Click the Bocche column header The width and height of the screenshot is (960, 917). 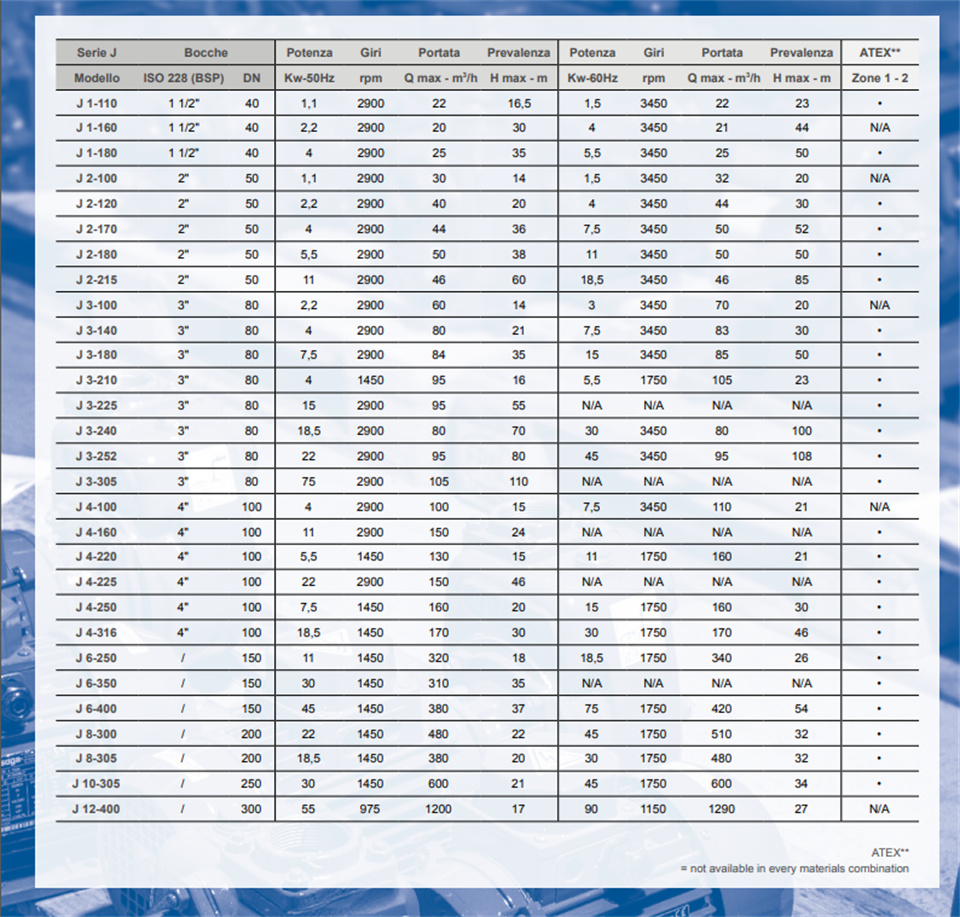click(206, 53)
